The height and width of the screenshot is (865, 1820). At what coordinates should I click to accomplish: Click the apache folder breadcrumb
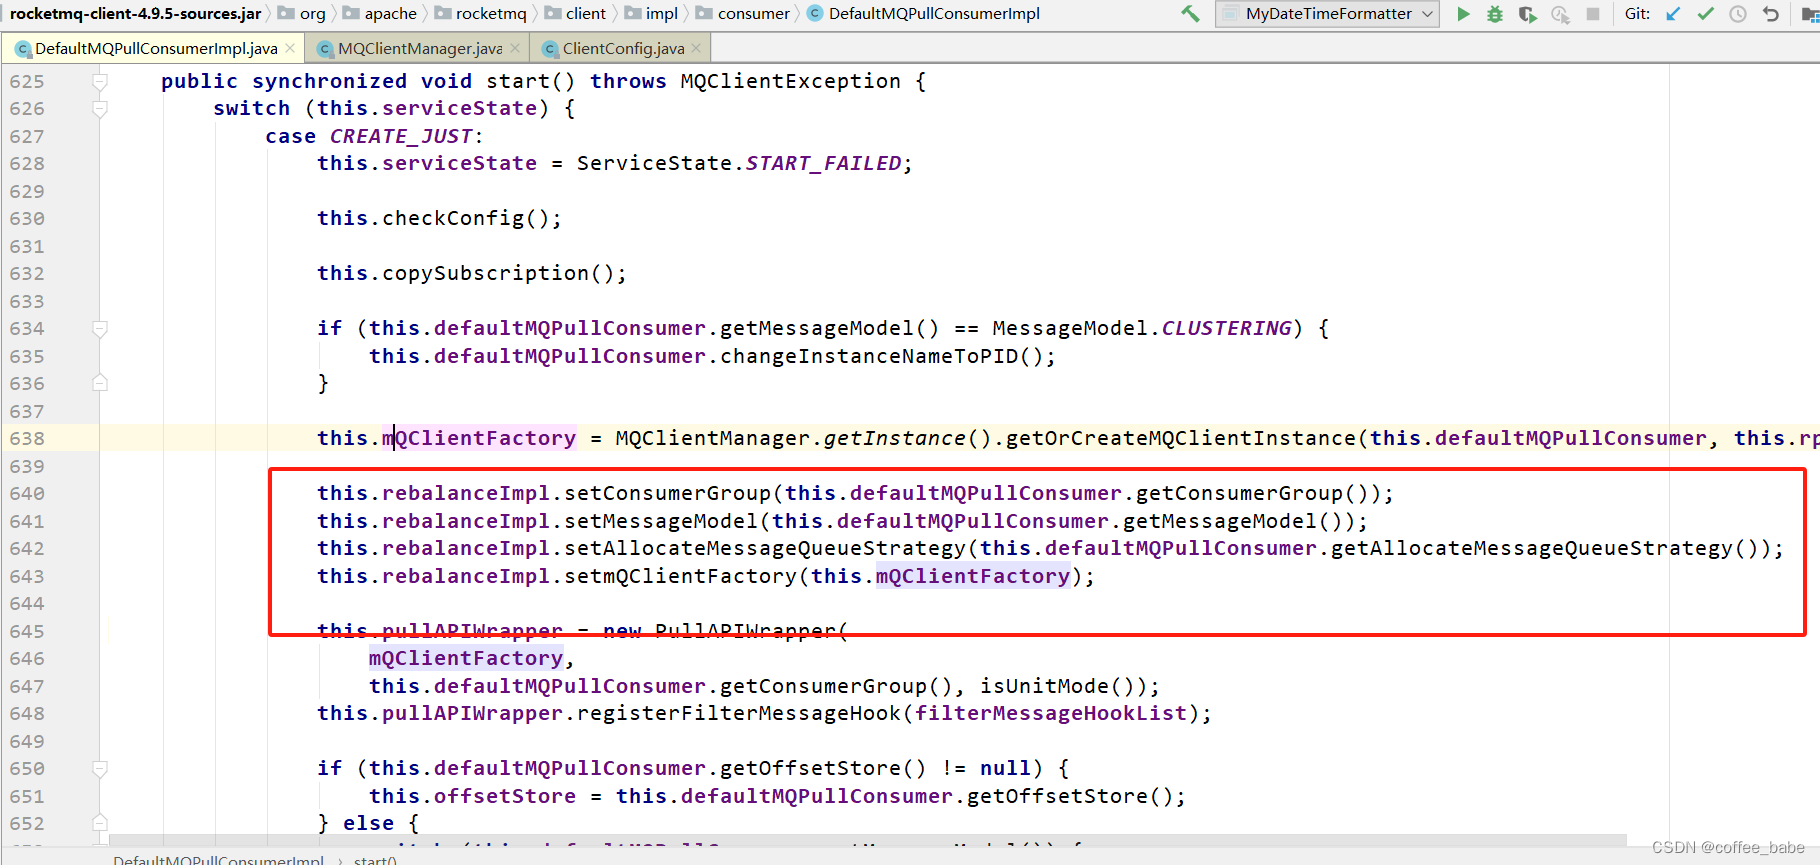pyautogui.click(x=380, y=14)
